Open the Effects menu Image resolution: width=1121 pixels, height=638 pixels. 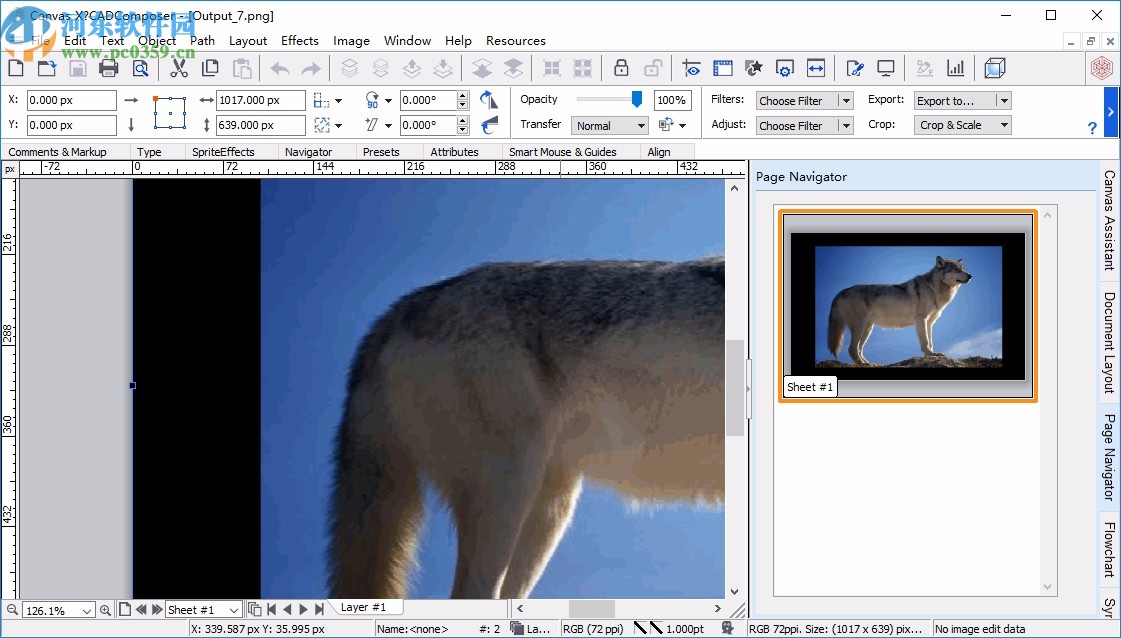(299, 41)
